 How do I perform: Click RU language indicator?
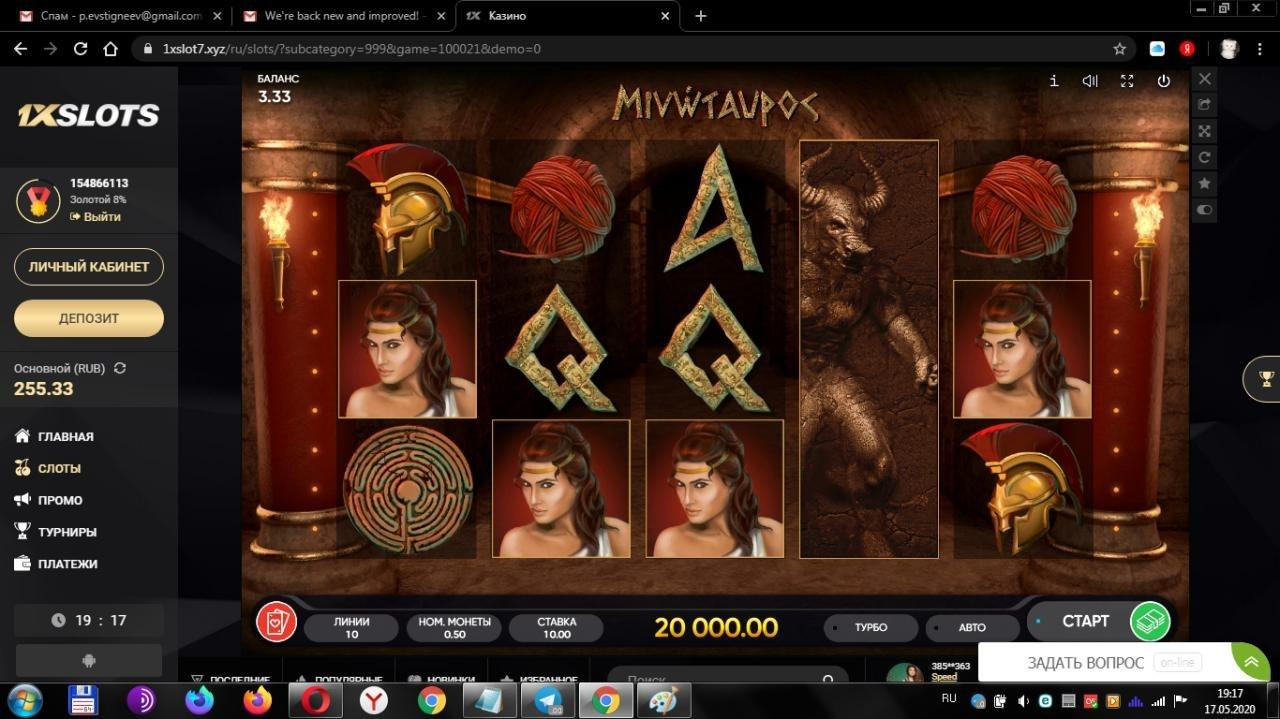(x=949, y=698)
